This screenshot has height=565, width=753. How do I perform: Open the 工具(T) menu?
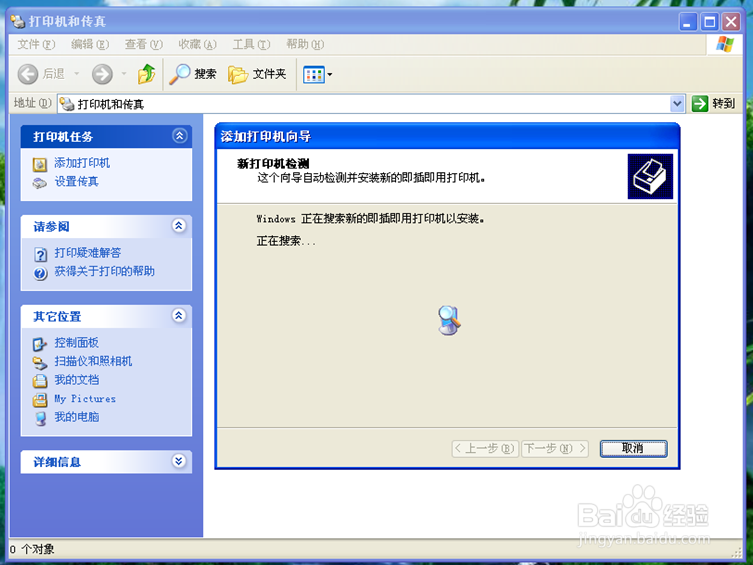coord(251,44)
